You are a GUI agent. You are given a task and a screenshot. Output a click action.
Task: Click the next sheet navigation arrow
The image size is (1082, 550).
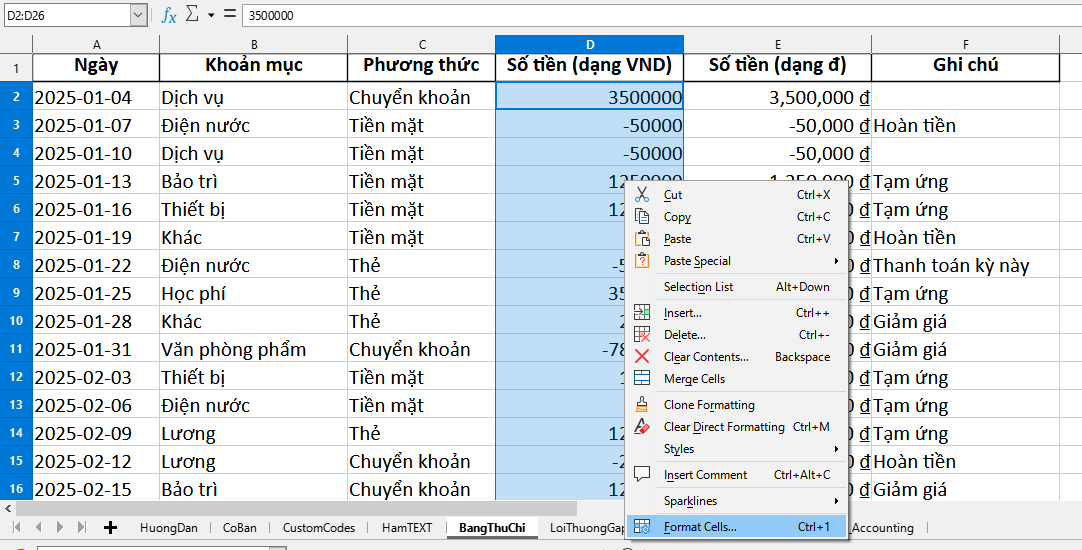point(60,528)
